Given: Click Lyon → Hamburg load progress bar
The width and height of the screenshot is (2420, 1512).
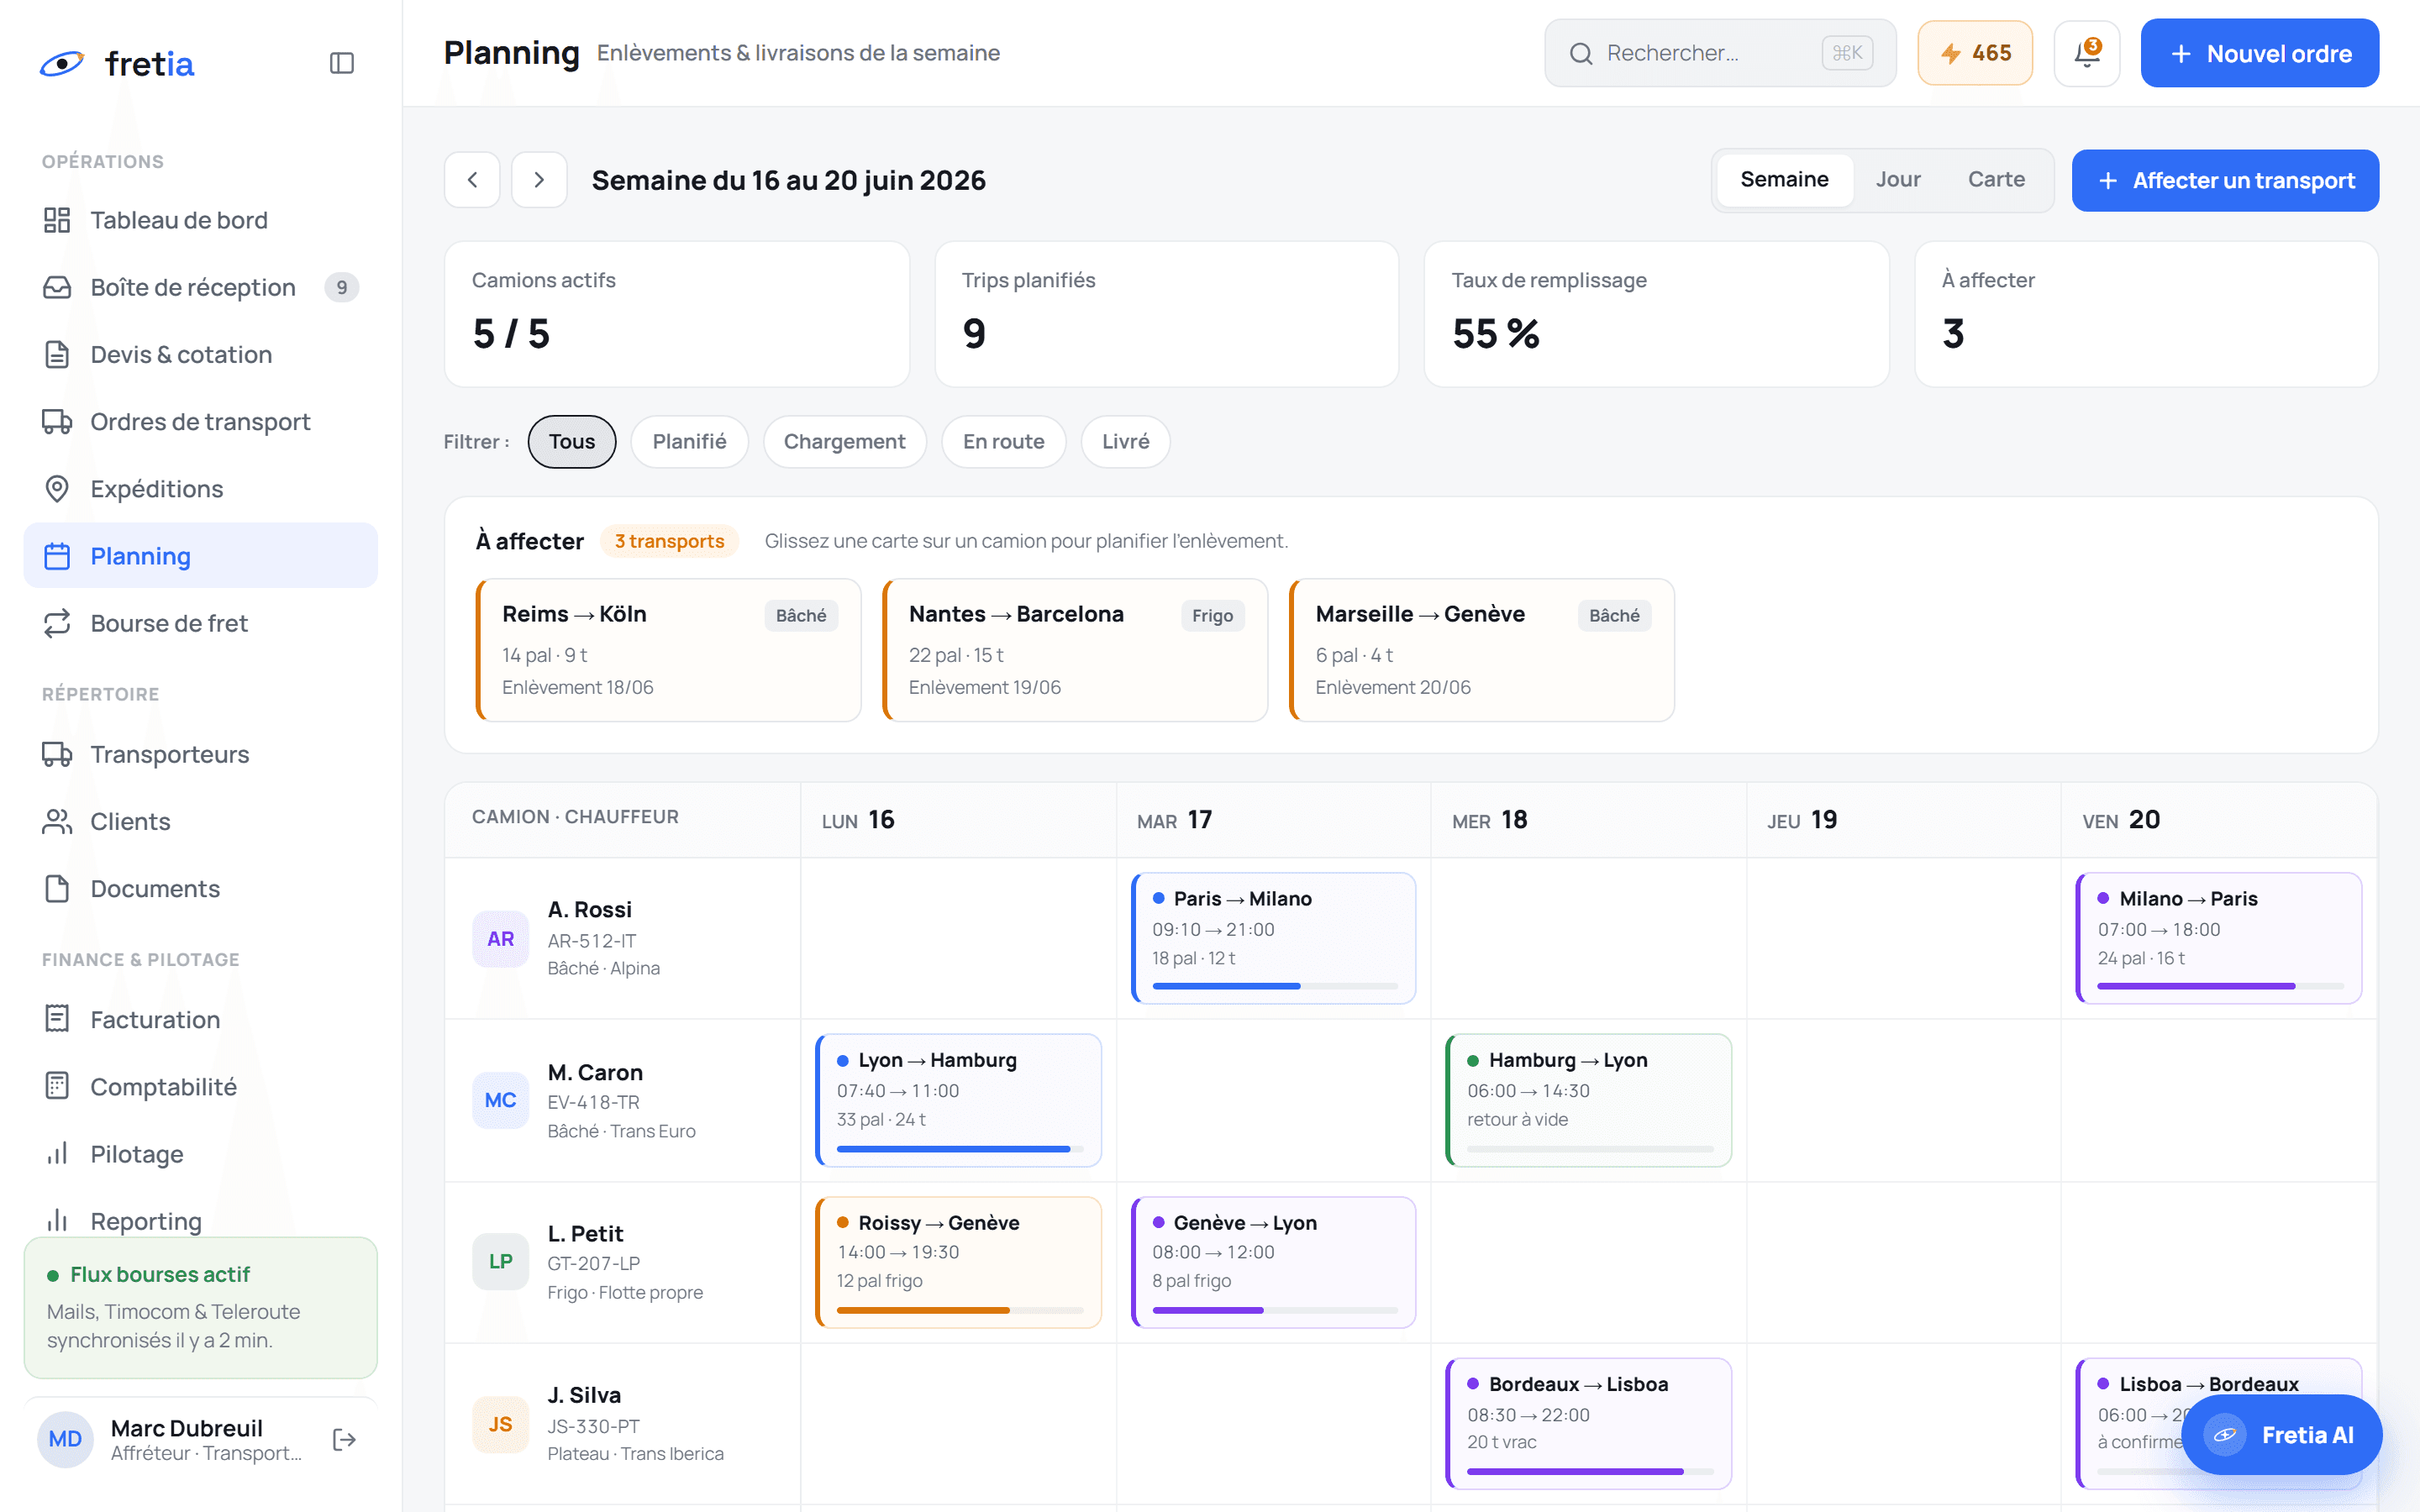Looking at the screenshot, I should click(960, 1149).
